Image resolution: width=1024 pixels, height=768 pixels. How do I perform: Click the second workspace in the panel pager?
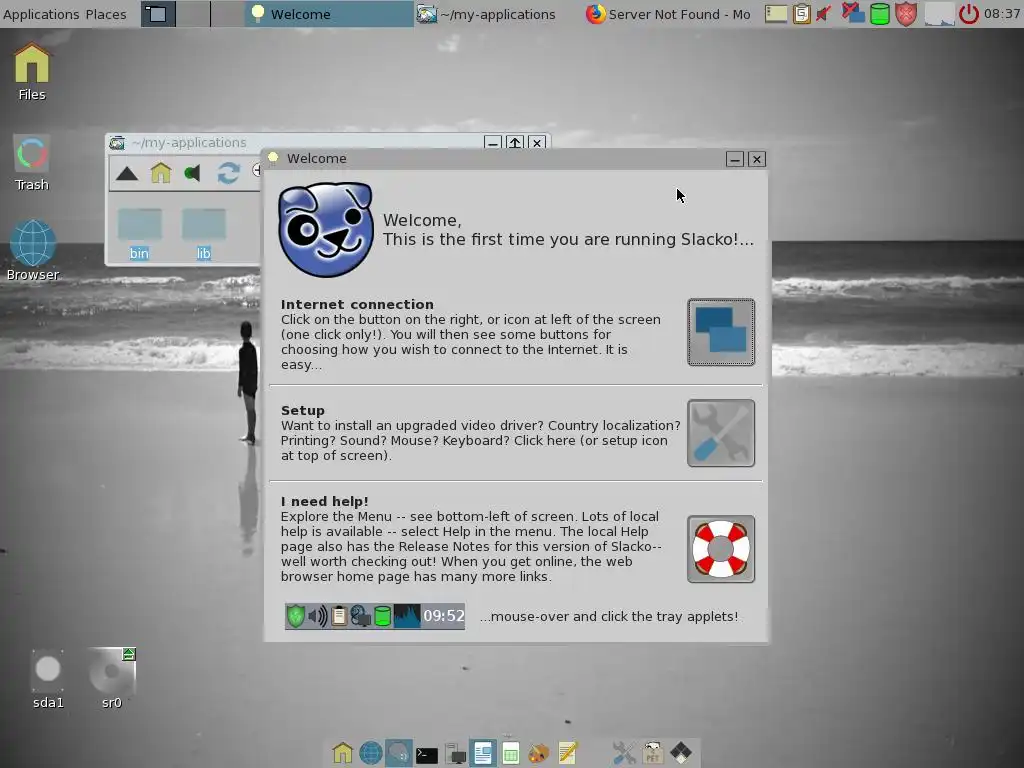[x=193, y=14]
